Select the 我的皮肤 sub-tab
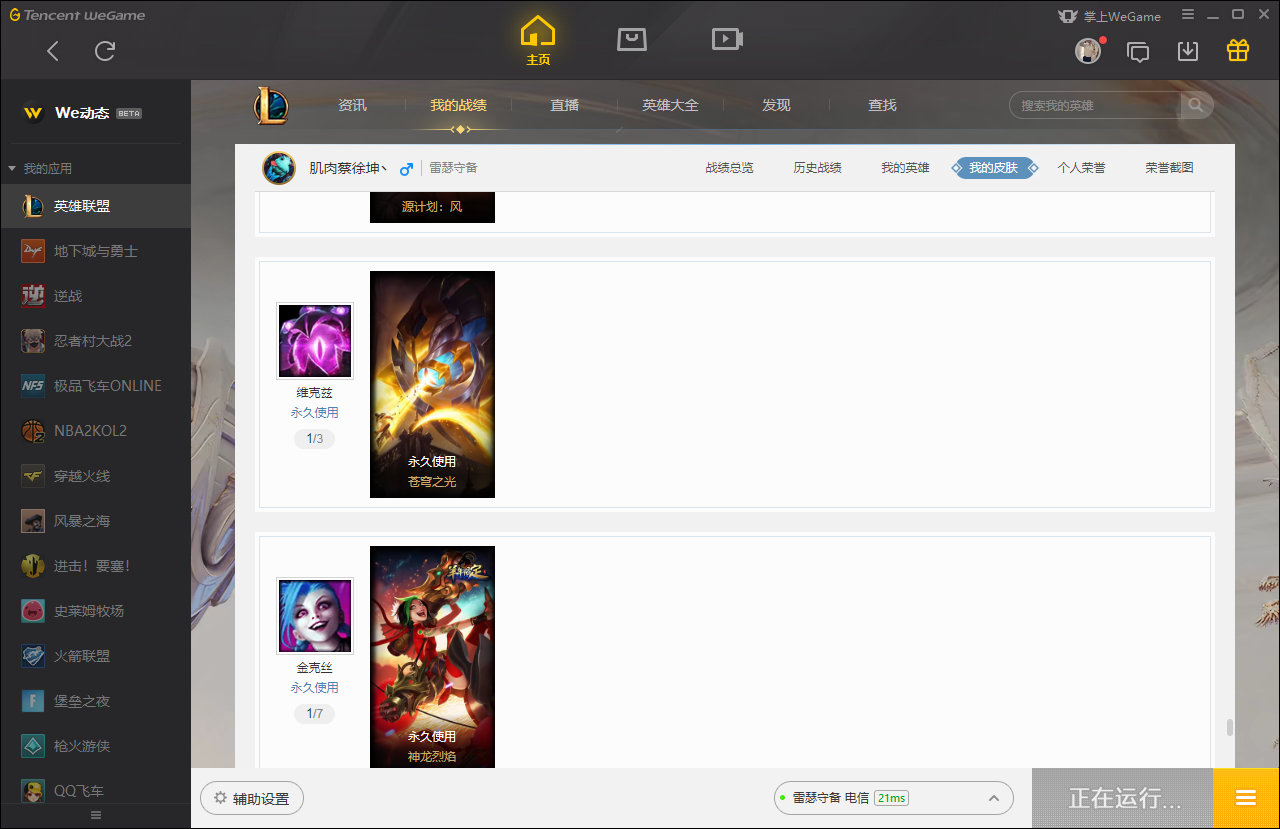This screenshot has width=1280, height=829. click(x=994, y=168)
